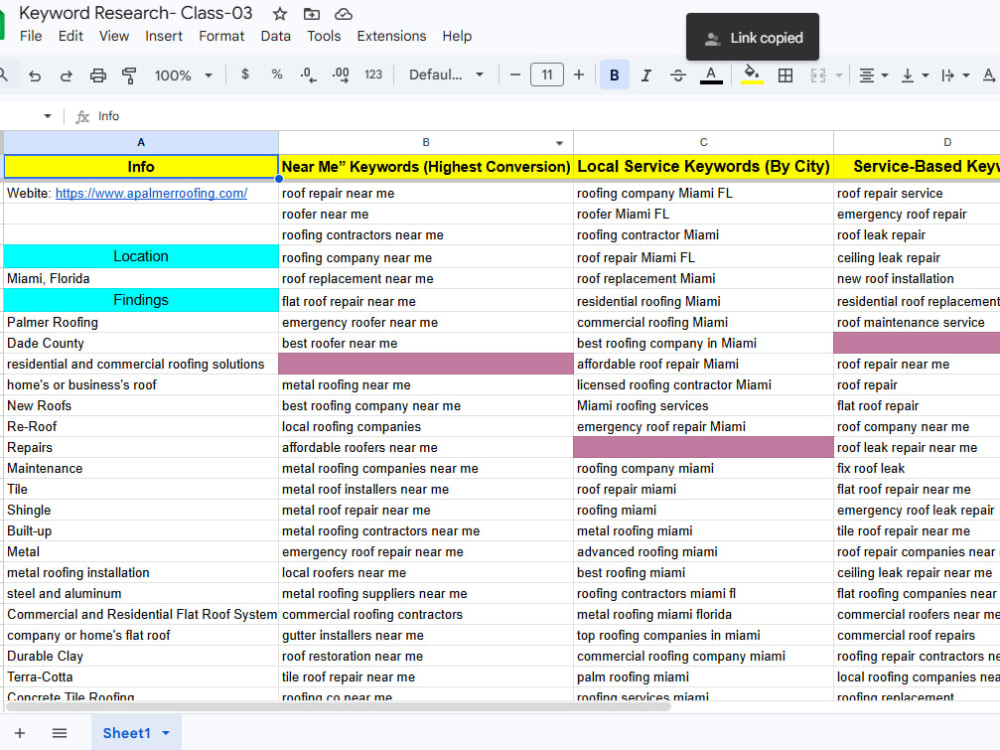The width and height of the screenshot is (1000, 750).
Task: Open horizontal align dropdown
Action: click(x=873, y=75)
